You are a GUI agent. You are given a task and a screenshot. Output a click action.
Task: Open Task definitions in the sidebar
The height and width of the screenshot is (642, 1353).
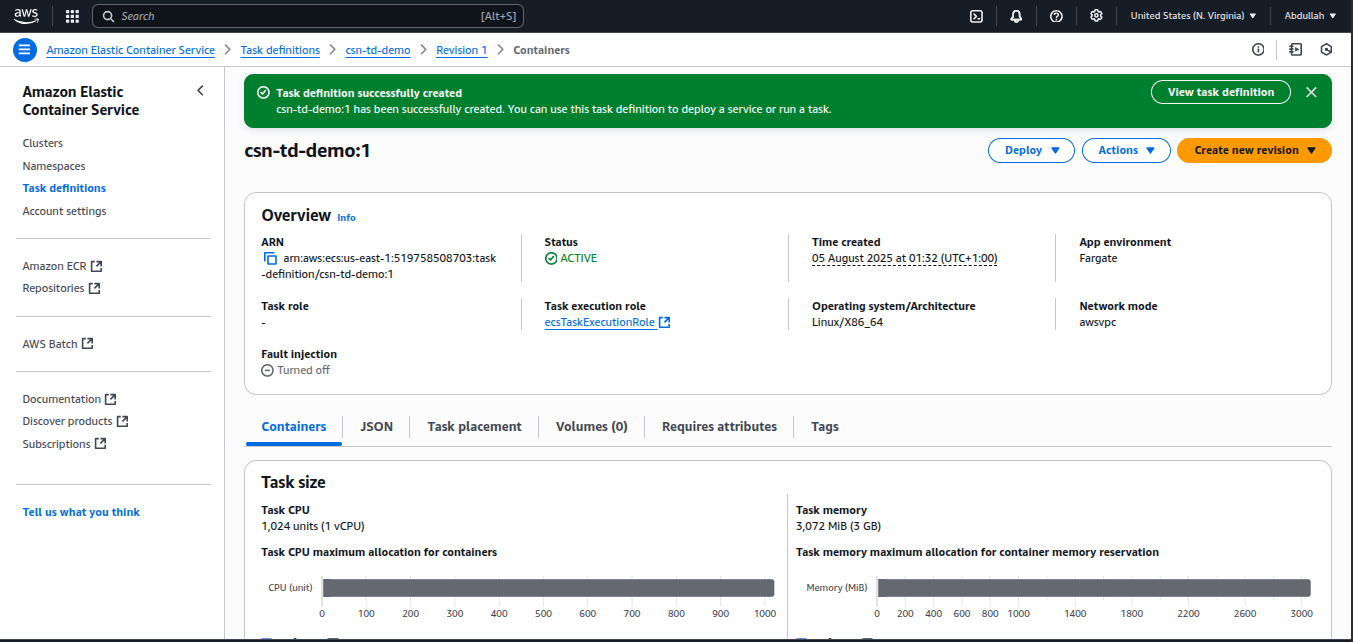(64, 188)
